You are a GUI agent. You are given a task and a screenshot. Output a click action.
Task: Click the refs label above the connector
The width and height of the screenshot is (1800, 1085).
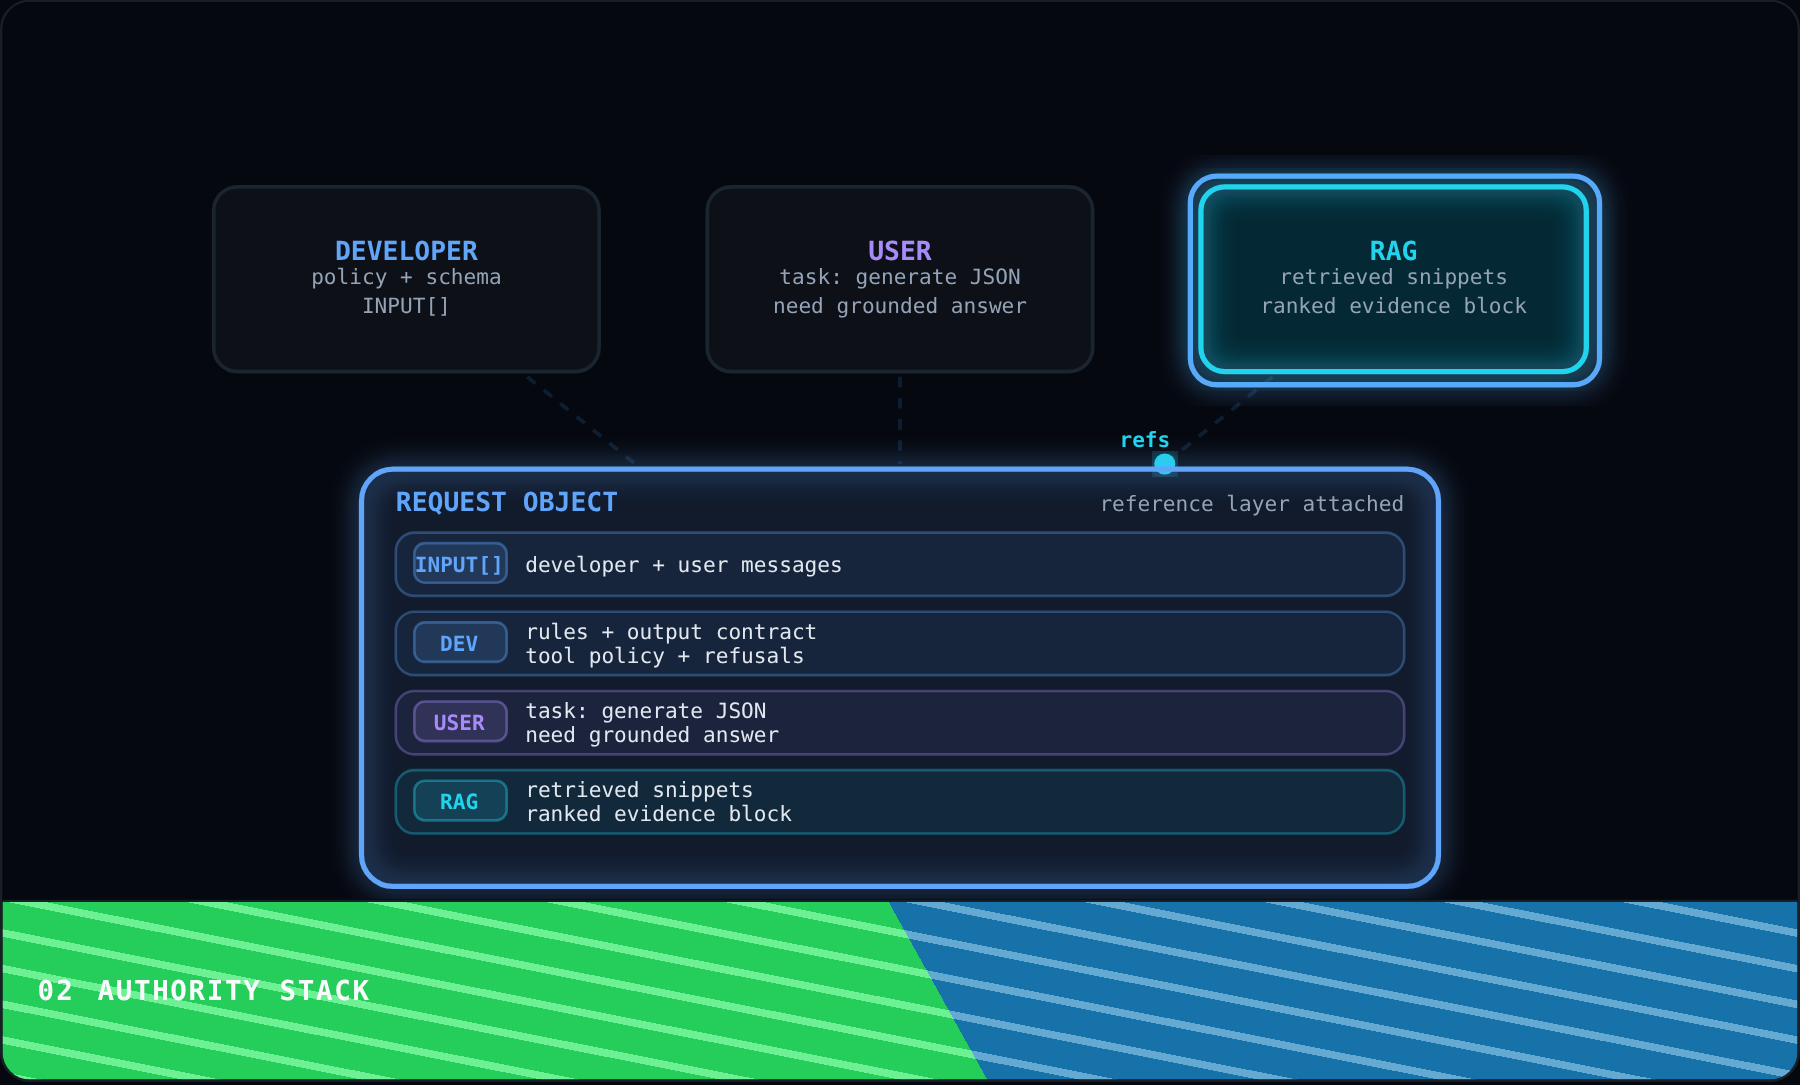1144,440
